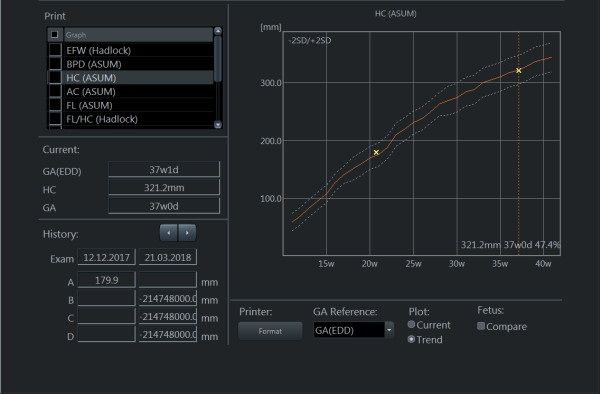Image resolution: width=600 pixels, height=394 pixels.
Task: Click fetus B field for 12.12.2017
Action: [106, 298]
